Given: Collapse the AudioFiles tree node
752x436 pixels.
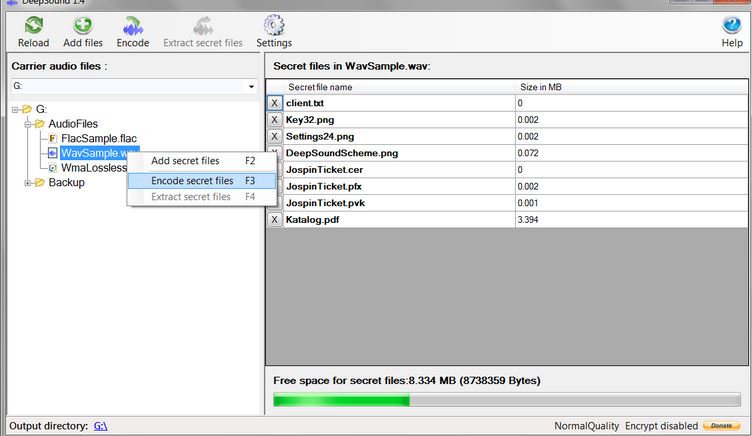Looking at the screenshot, I should pyautogui.click(x=28, y=124).
